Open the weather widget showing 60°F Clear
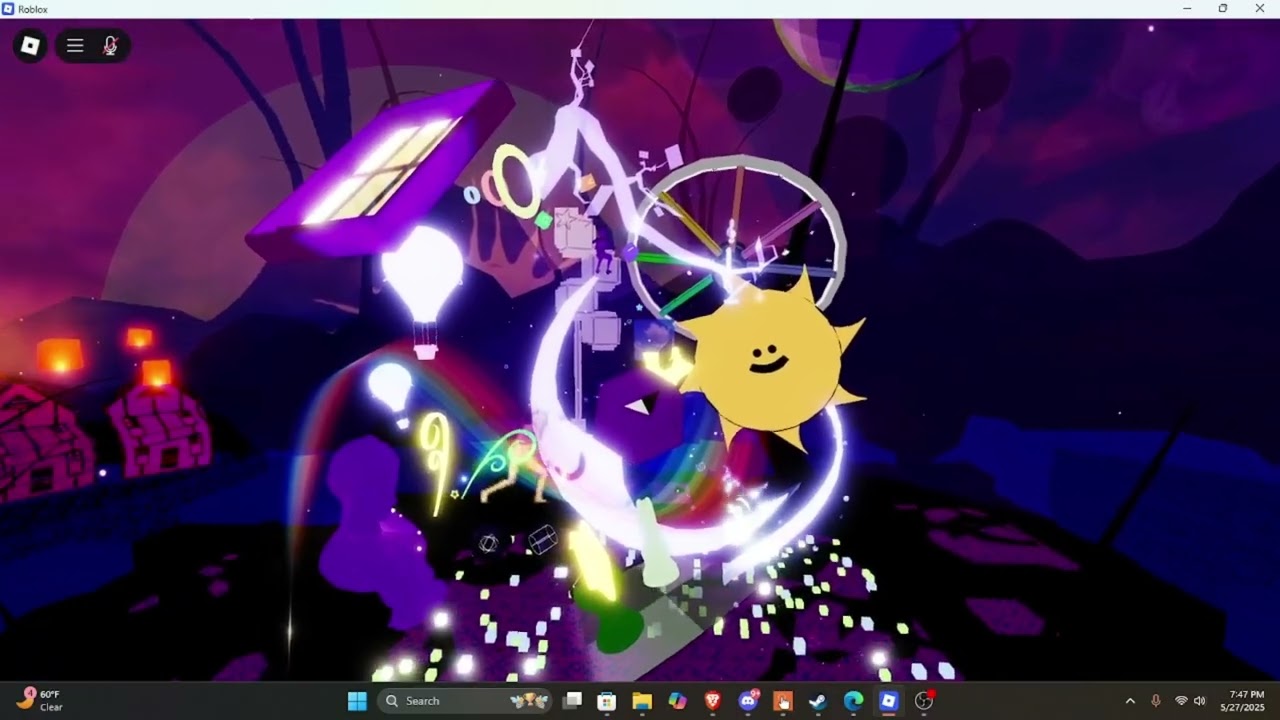Viewport: 1280px width, 720px height. (40, 701)
